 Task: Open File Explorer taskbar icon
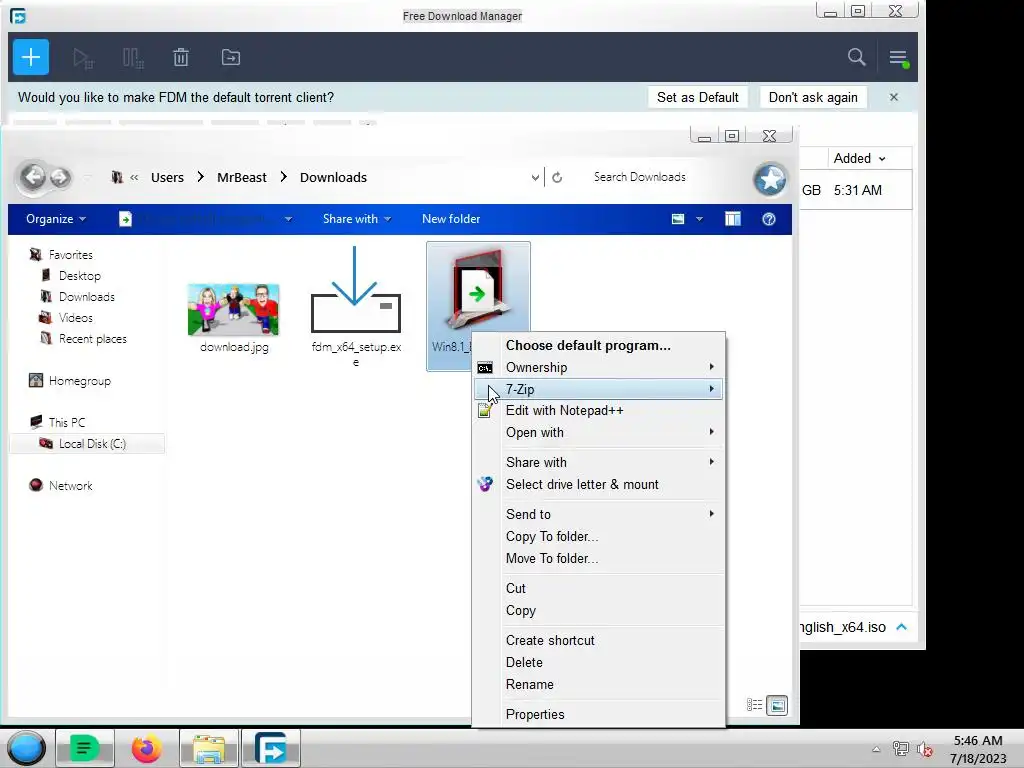(209, 748)
